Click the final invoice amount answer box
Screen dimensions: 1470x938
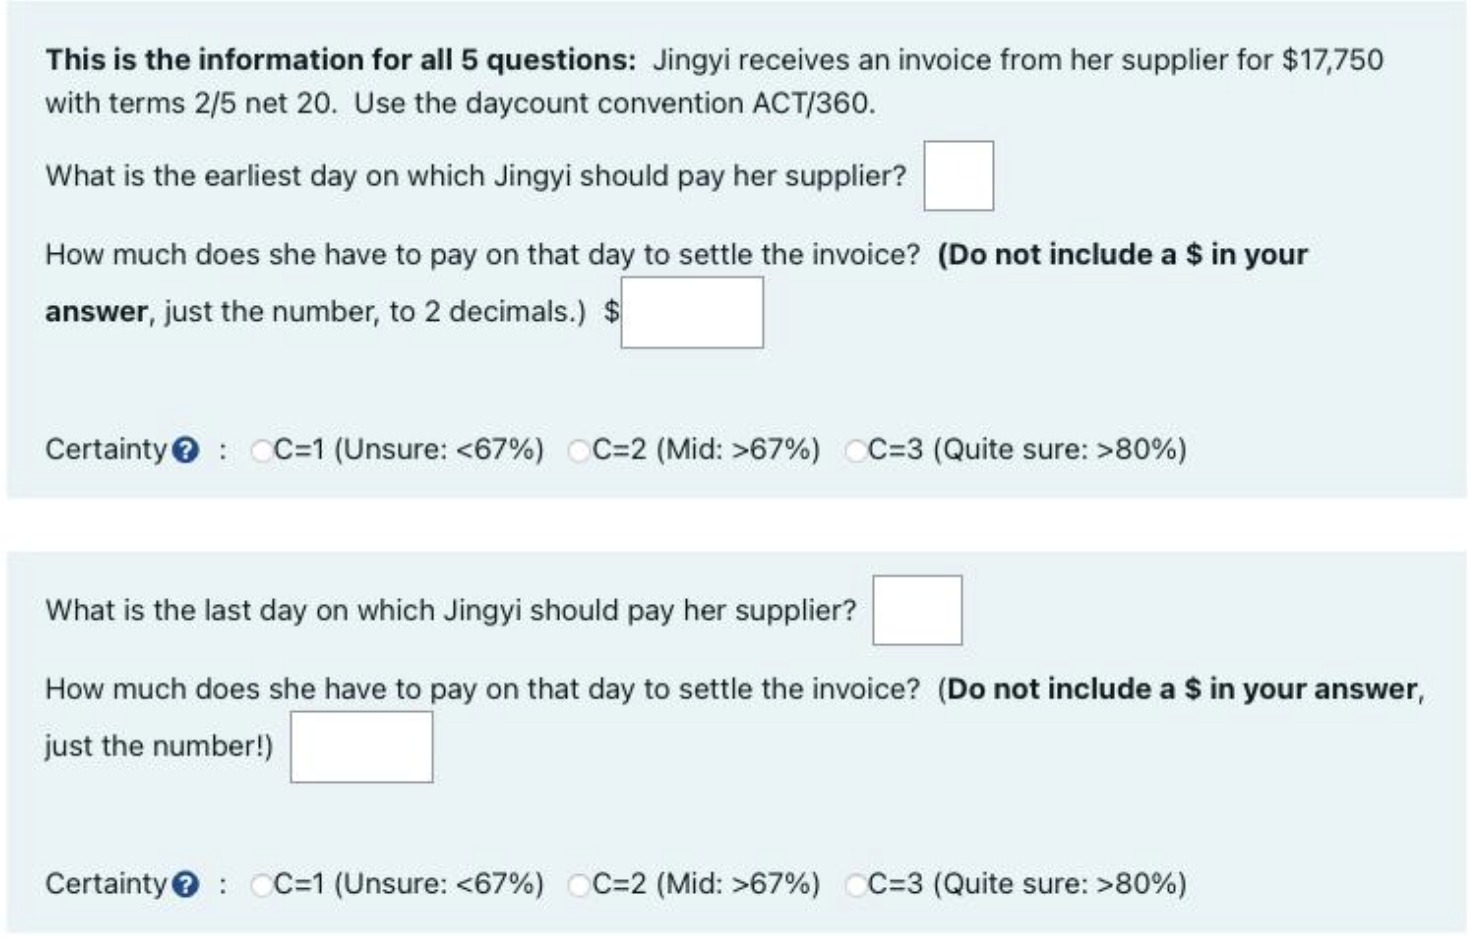tap(361, 747)
